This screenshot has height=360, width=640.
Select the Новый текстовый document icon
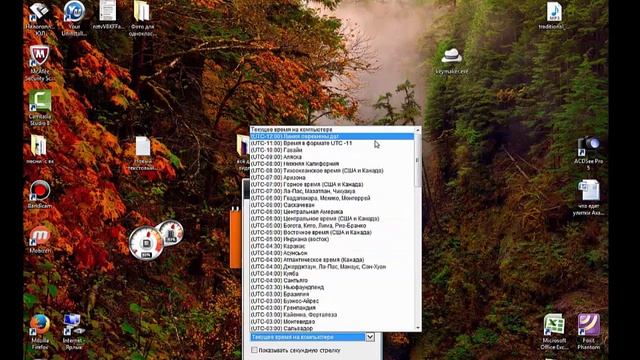[x=143, y=146]
